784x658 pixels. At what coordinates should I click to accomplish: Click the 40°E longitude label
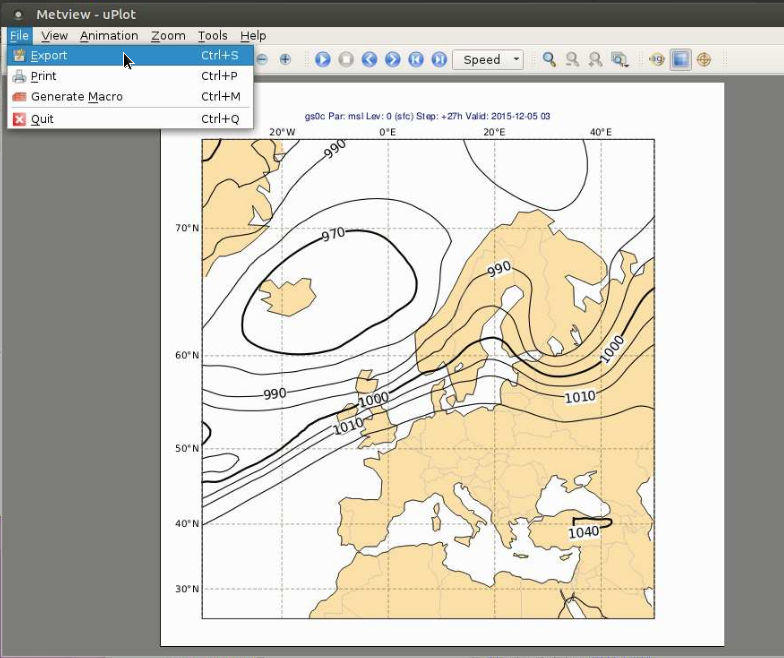point(600,132)
